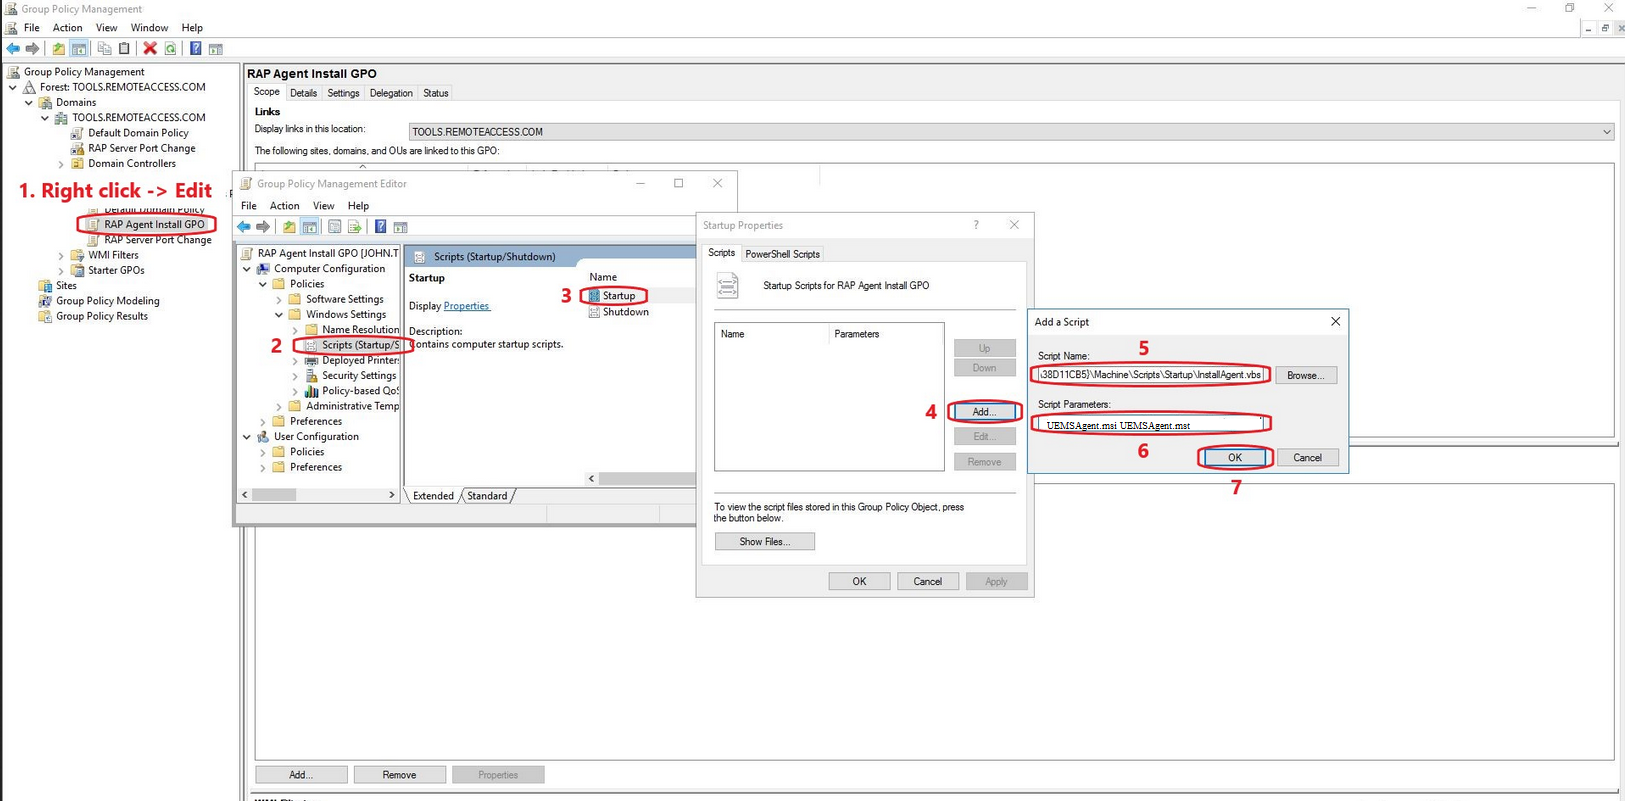Screen dimensions: 1625x801
Task: Switch to the PowerShell Scripts tab
Action: coord(782,254)
